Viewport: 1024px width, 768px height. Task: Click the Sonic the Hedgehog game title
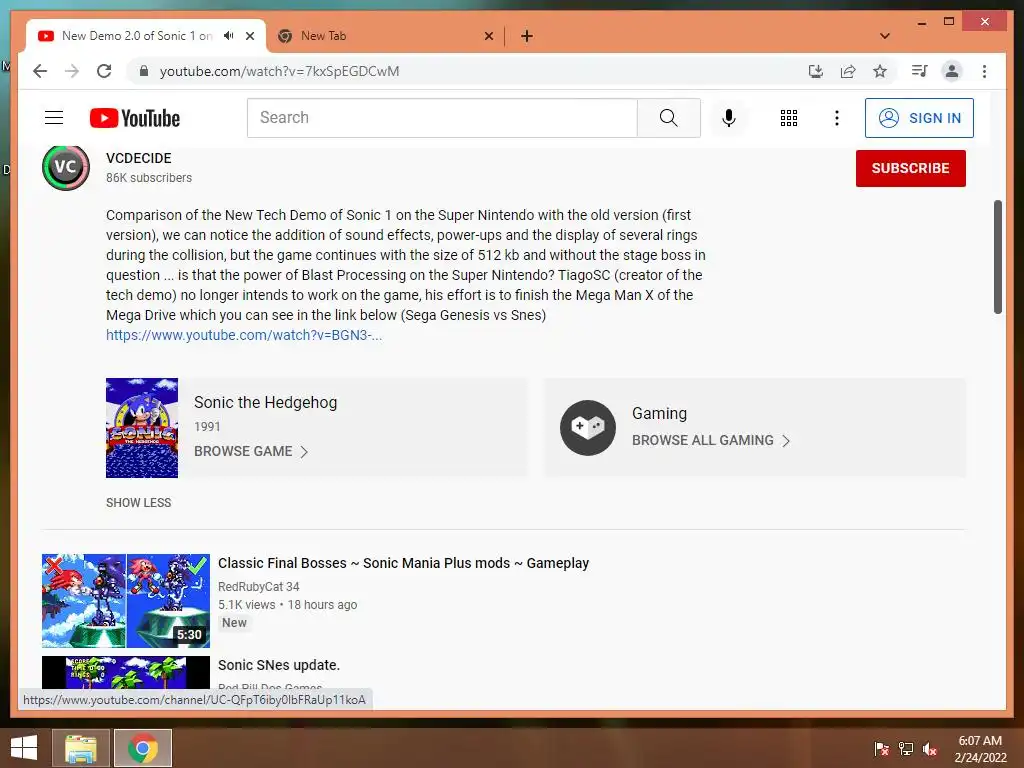[x=265, y=402]
